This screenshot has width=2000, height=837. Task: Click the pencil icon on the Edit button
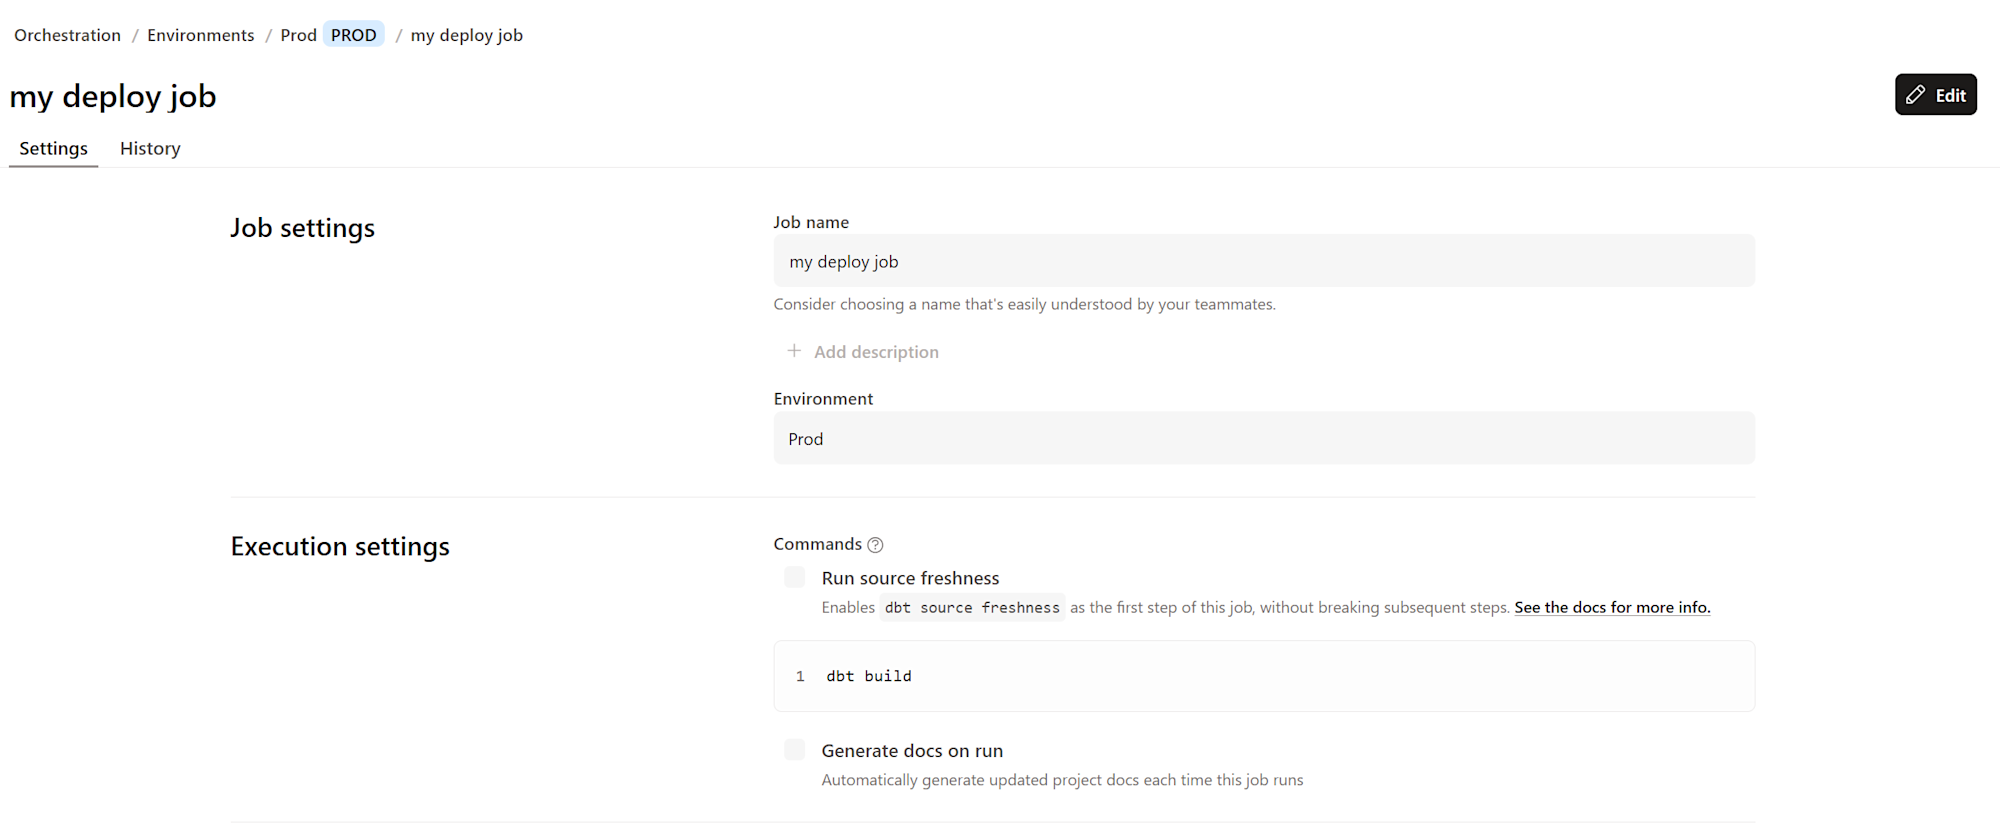(x=1915, y=95)
